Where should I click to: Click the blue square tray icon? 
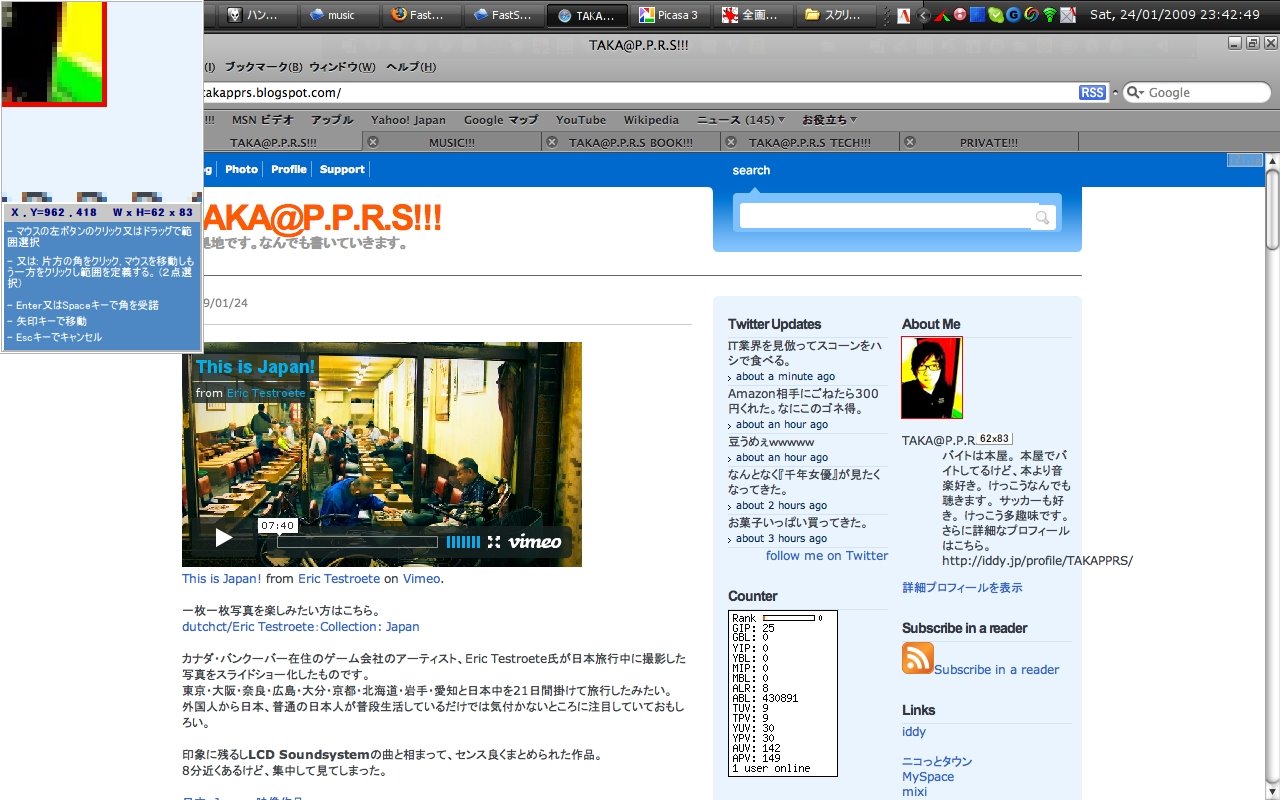click(x=978, y=15)
